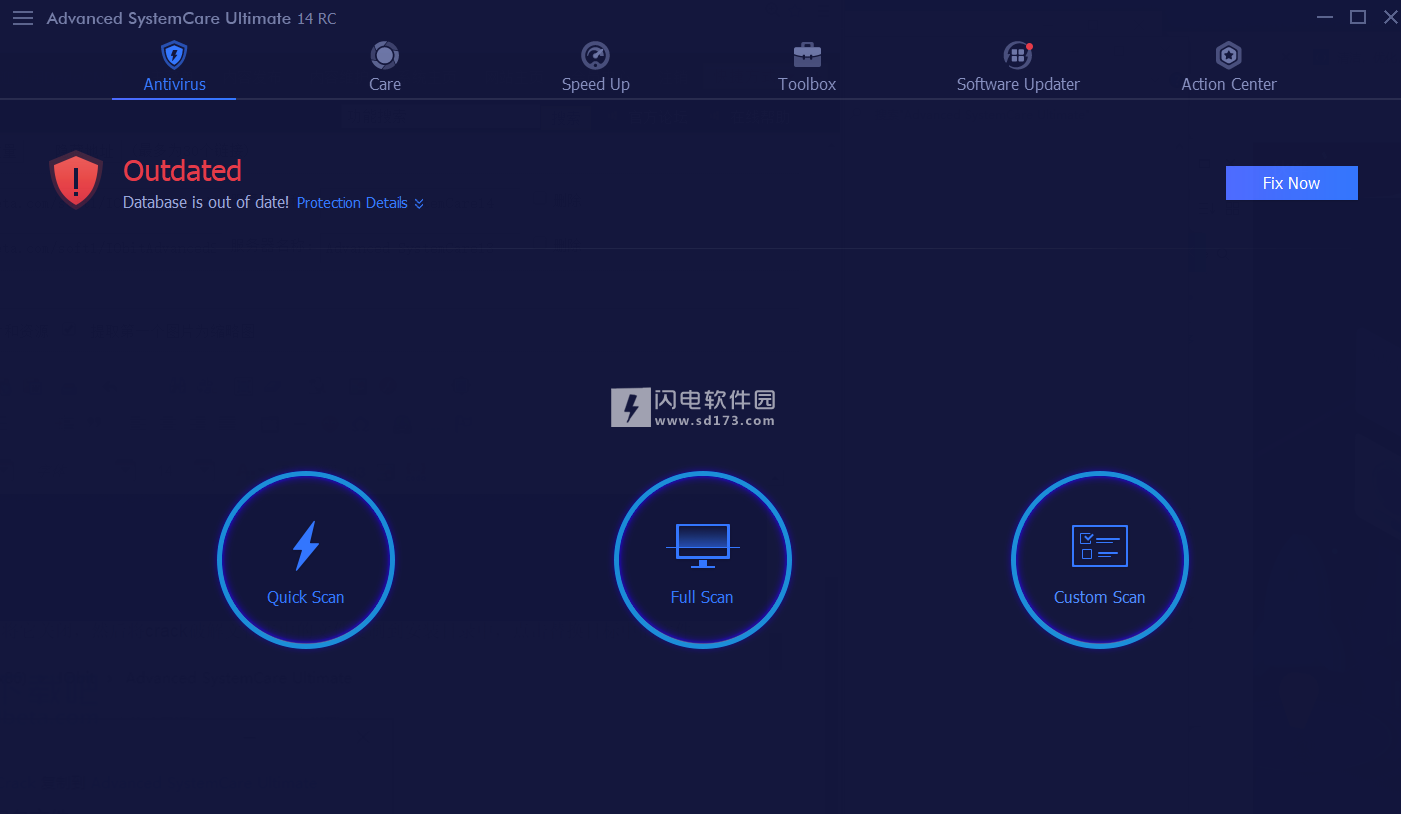Click the Toolbox briefcase icon
Screen dimensions: 1401x814
click(807, 54)
